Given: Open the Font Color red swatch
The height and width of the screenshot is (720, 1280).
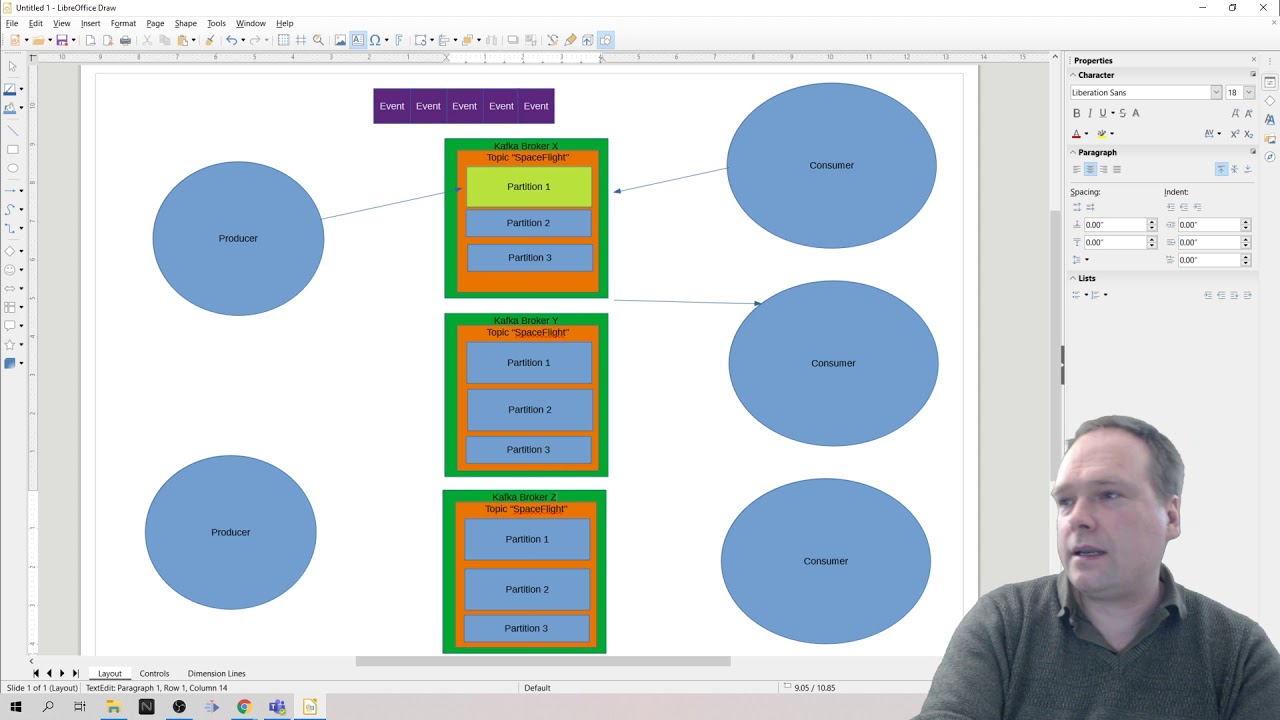Looking at the screenshot, I should [x=1077, y=134].
